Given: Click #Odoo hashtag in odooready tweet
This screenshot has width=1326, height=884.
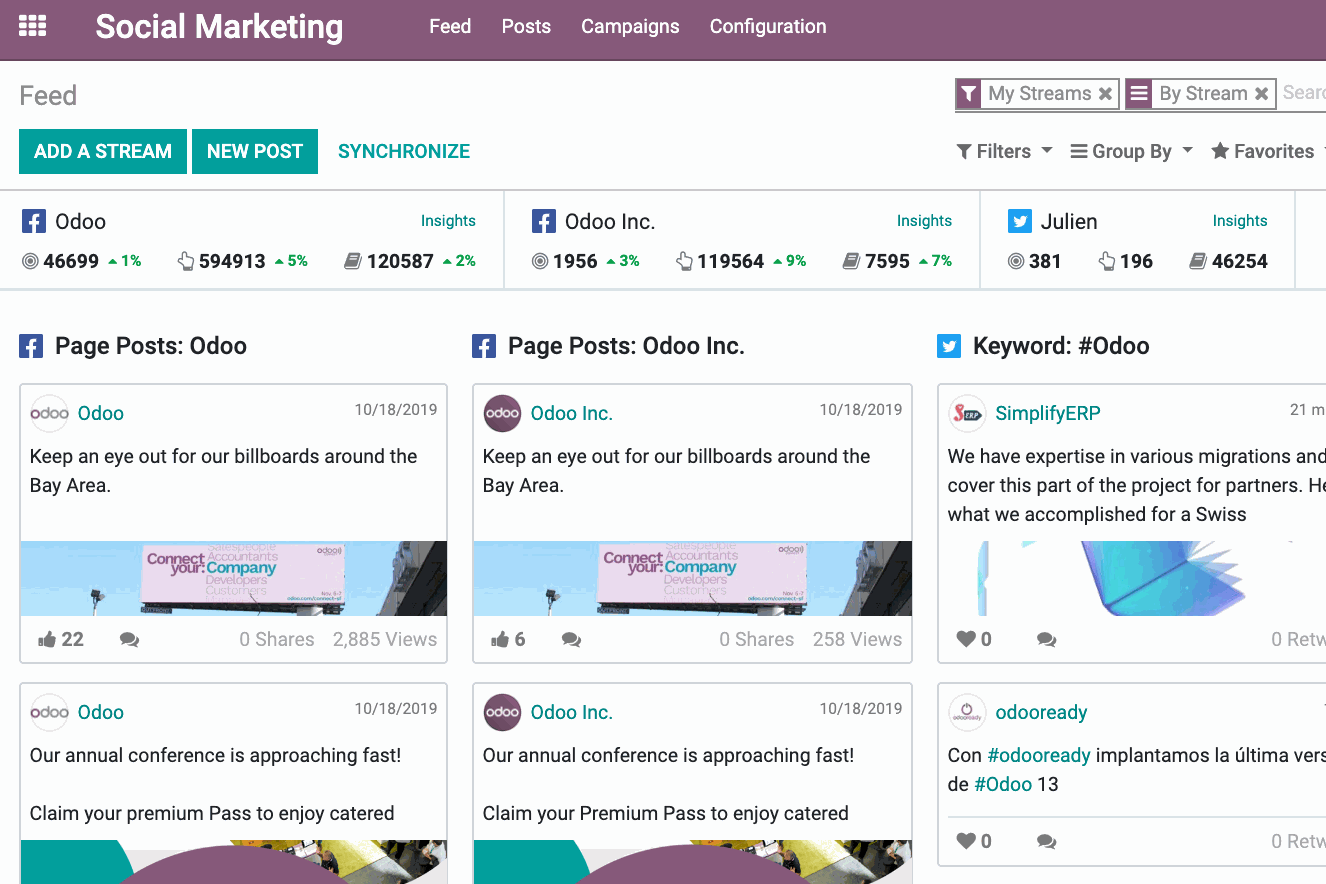Looking at the screenshot, I should [1003, 784].
